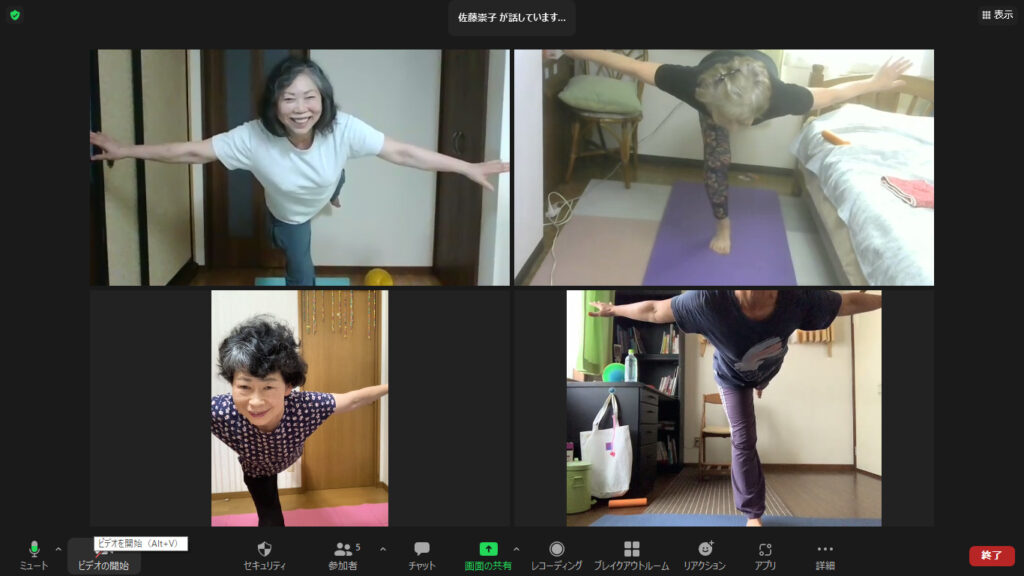The image size is (1024, 576).
Task: Click the red 終了 end meeting button
Action: [x=991, y=555]
